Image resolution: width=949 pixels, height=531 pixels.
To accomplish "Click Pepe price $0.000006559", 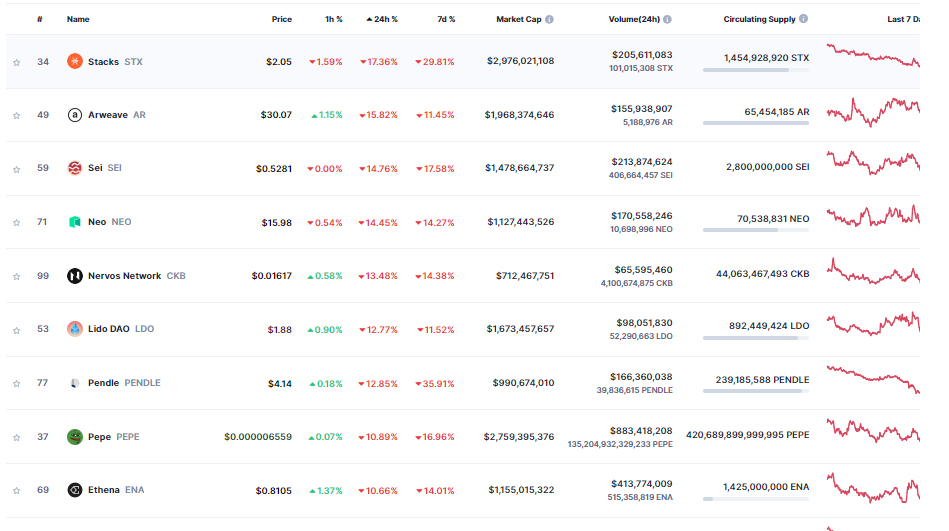I will [258, 437].
